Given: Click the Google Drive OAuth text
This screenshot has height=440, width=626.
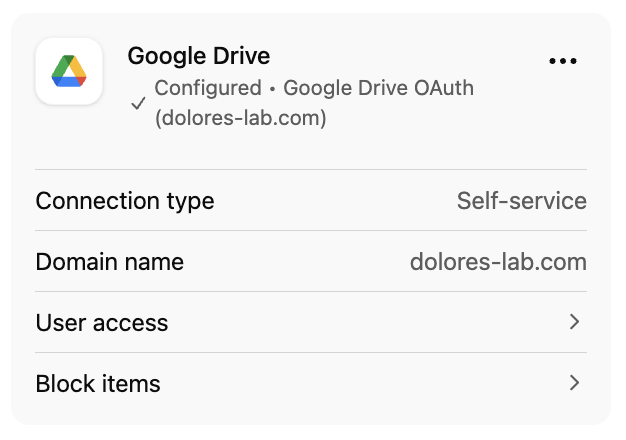Looking at the screenshot, I should click(x=378, y=88).
